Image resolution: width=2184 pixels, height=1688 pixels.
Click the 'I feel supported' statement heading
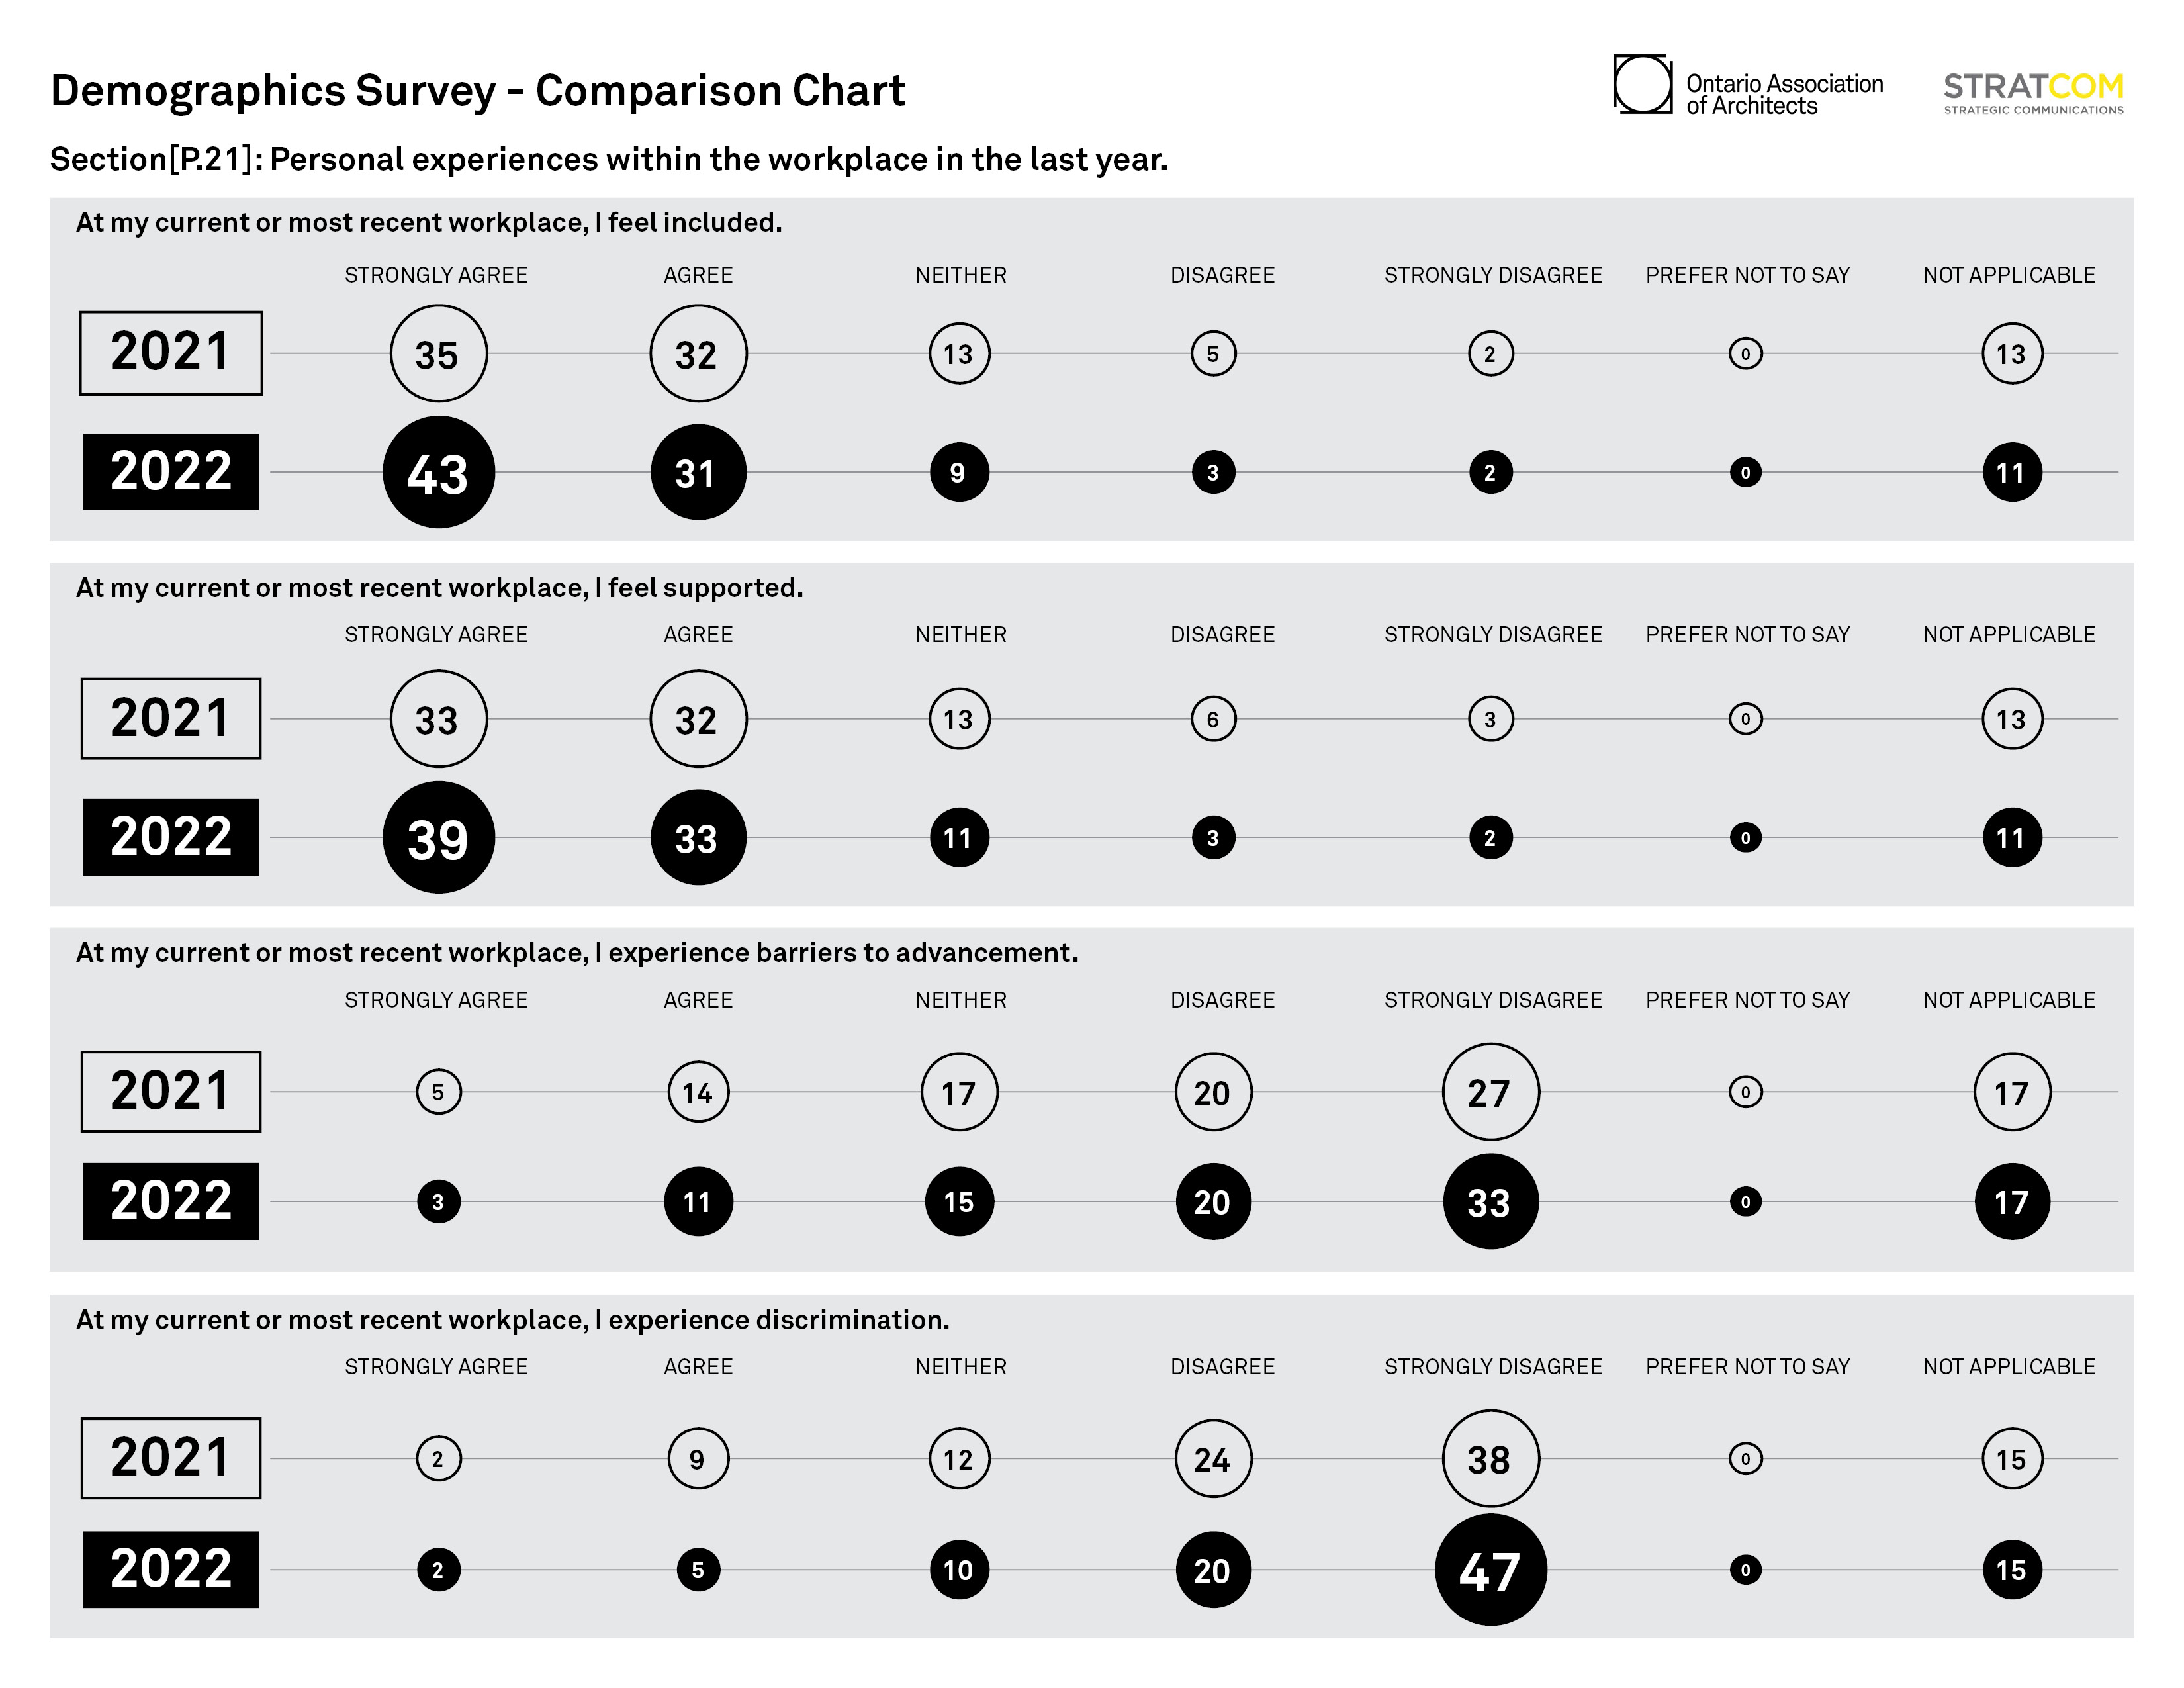point(440,588)
